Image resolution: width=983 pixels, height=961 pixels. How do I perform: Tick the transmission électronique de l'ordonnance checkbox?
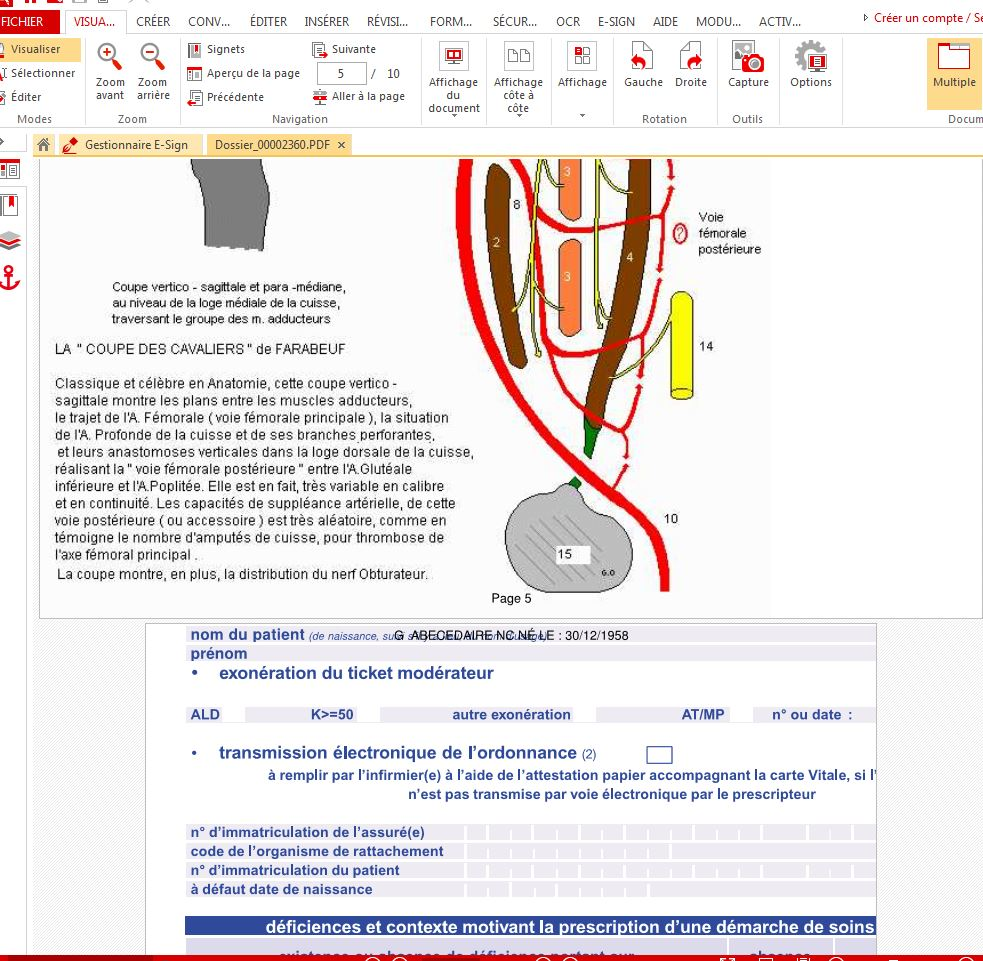coord(659,754)
